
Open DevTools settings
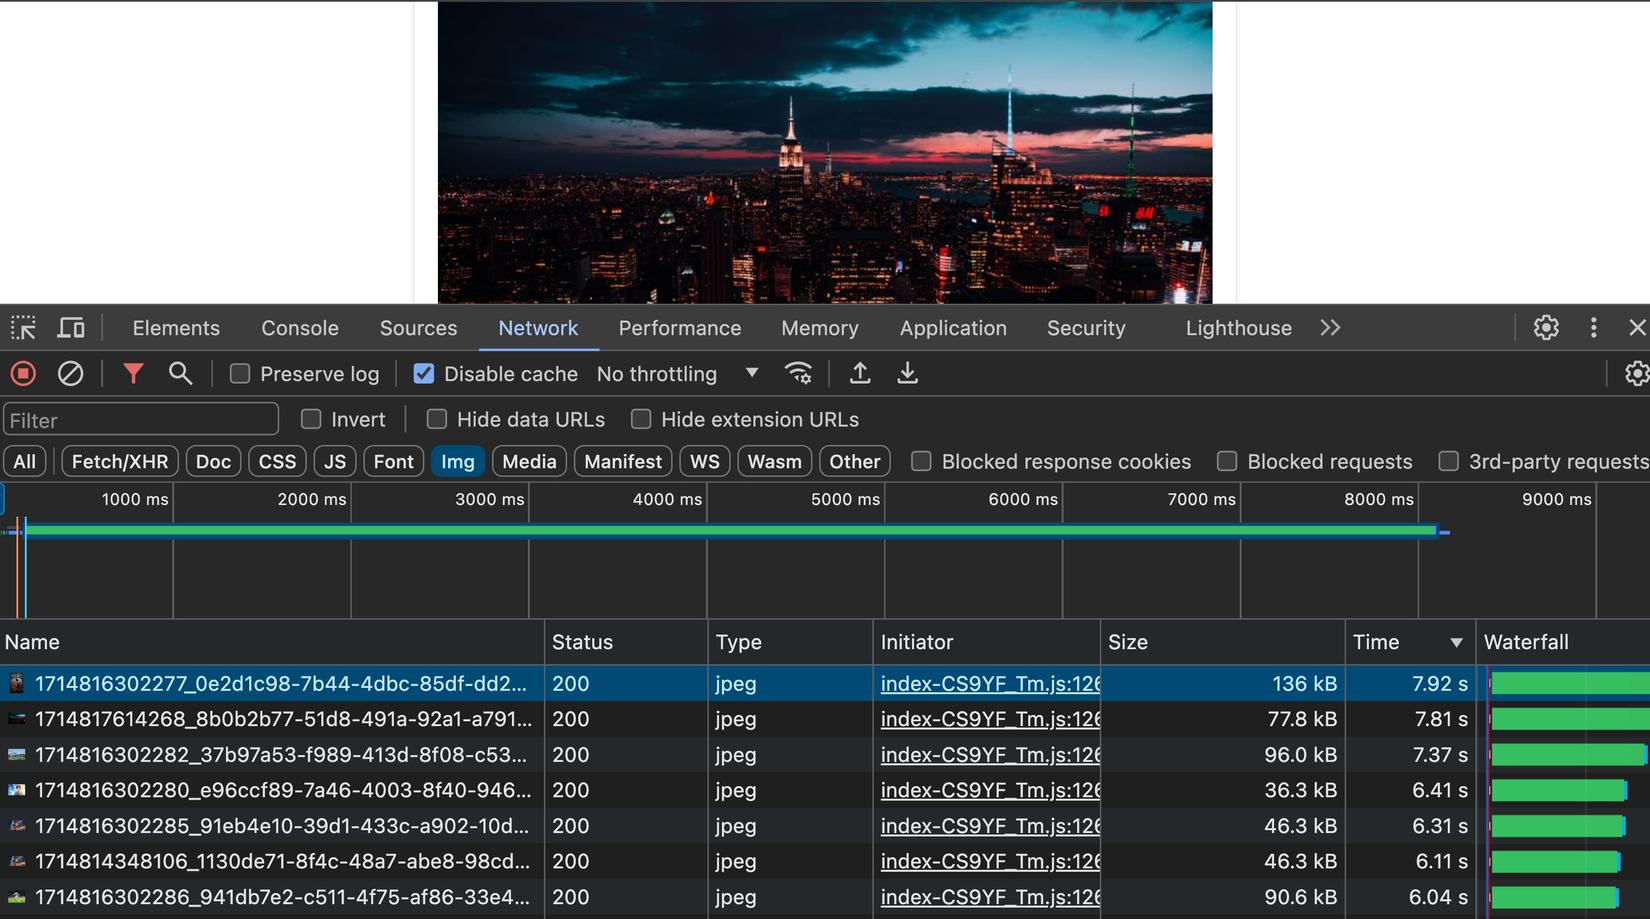(x=1546, y=327)
